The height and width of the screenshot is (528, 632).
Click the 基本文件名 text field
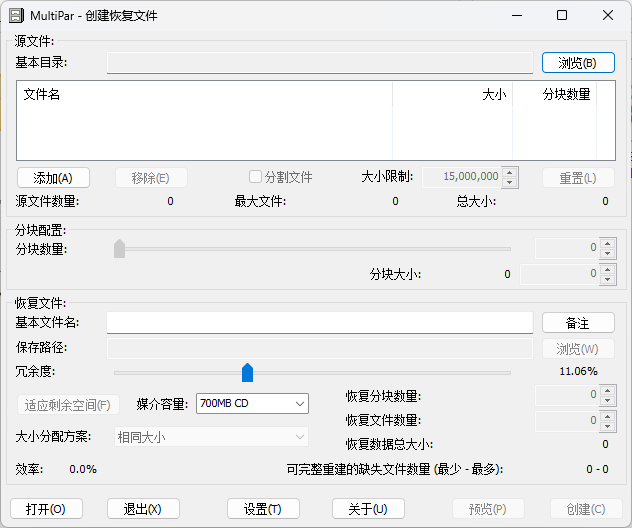(320, 323)
